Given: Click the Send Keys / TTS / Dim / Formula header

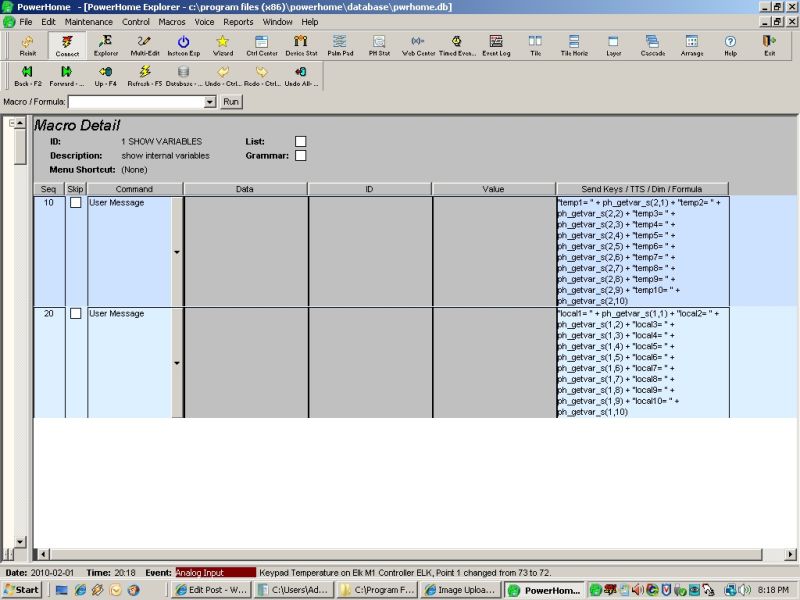Looking at the screenshot, I should coord(642,189).
